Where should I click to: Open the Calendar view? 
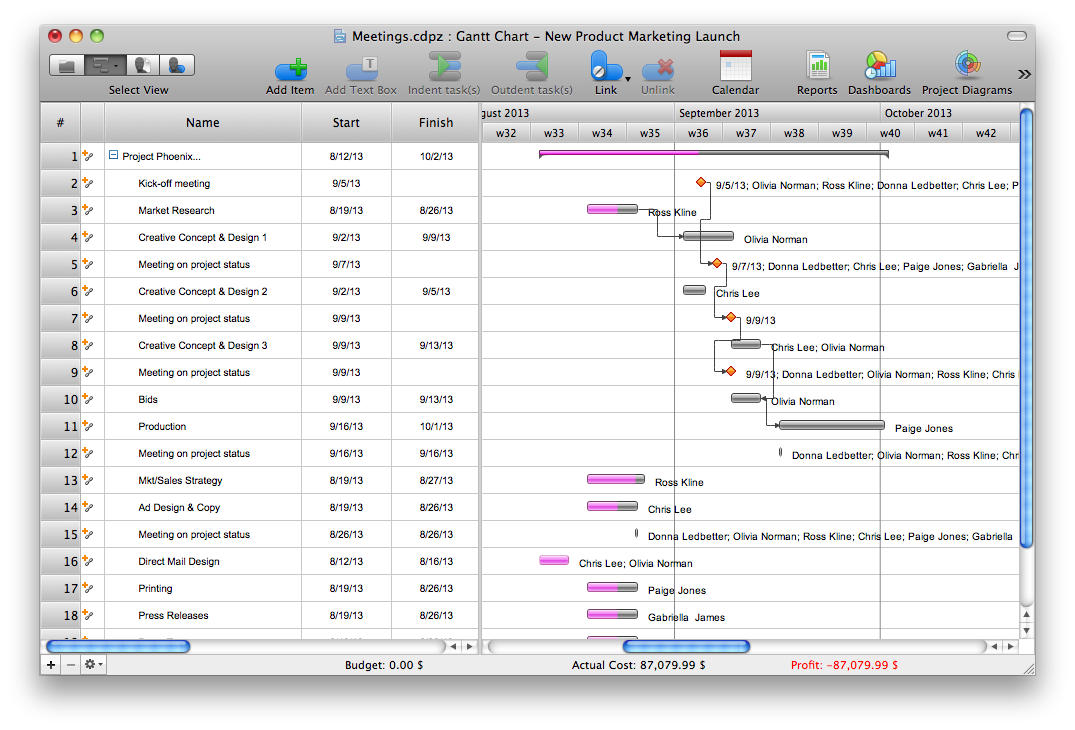(735, 67)
